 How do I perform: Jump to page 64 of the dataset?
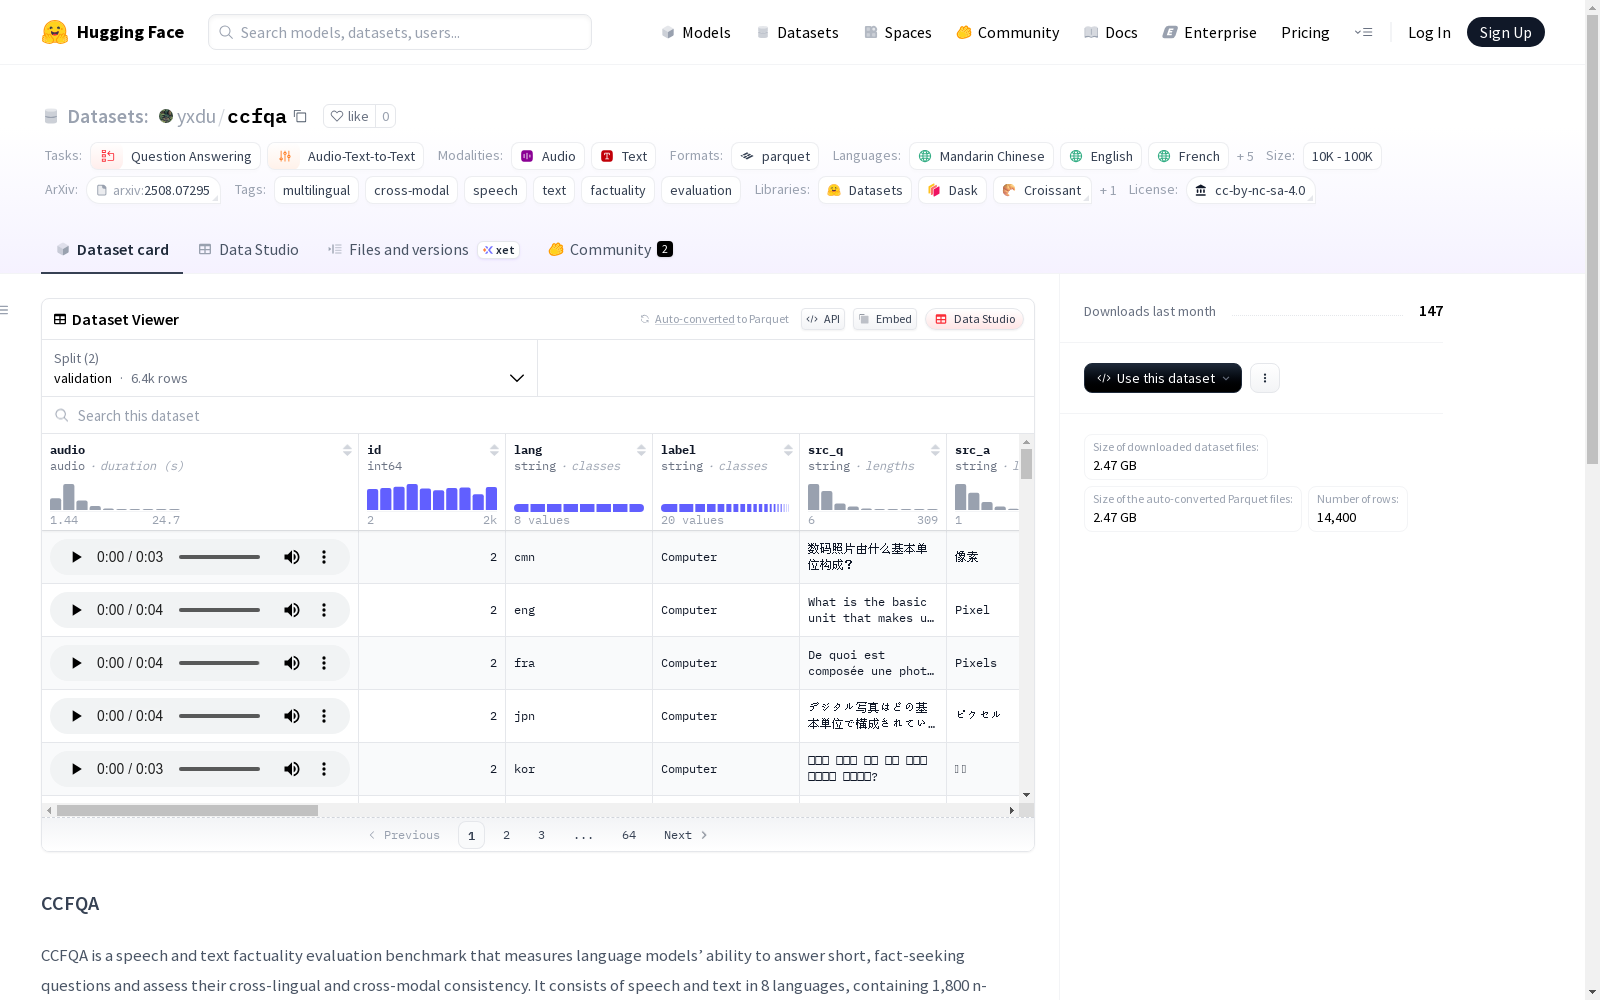tap(629, 835)
